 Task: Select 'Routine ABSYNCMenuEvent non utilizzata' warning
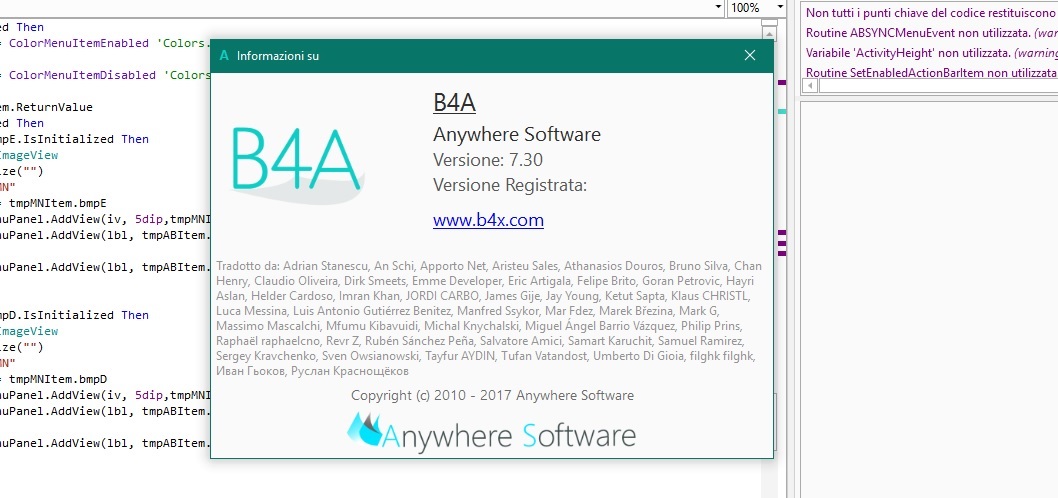(x=931, y=32)
